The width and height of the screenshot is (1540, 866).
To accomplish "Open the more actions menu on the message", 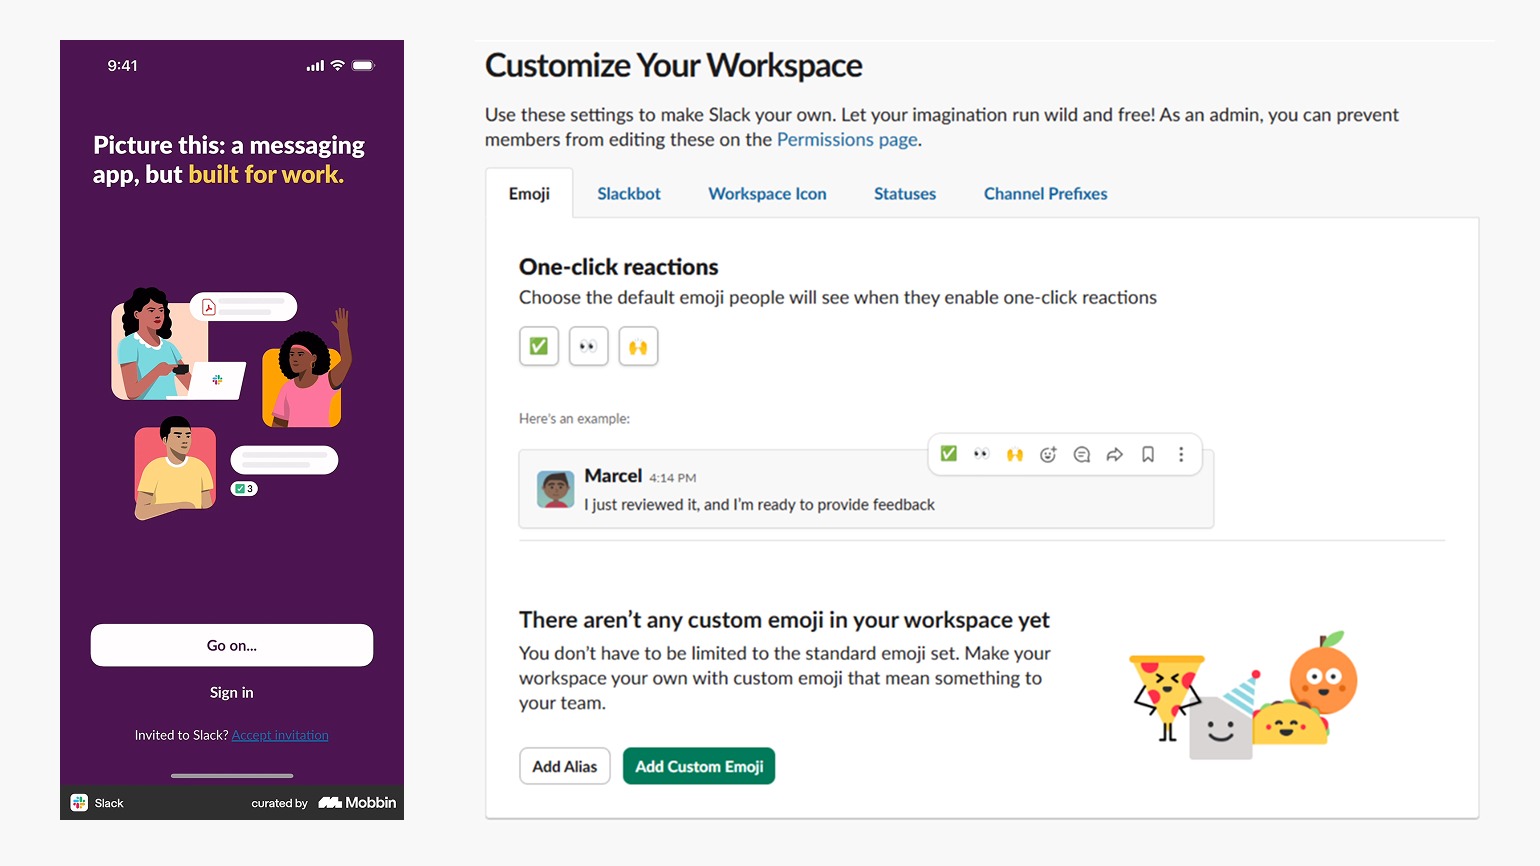I will point(1181,454).
